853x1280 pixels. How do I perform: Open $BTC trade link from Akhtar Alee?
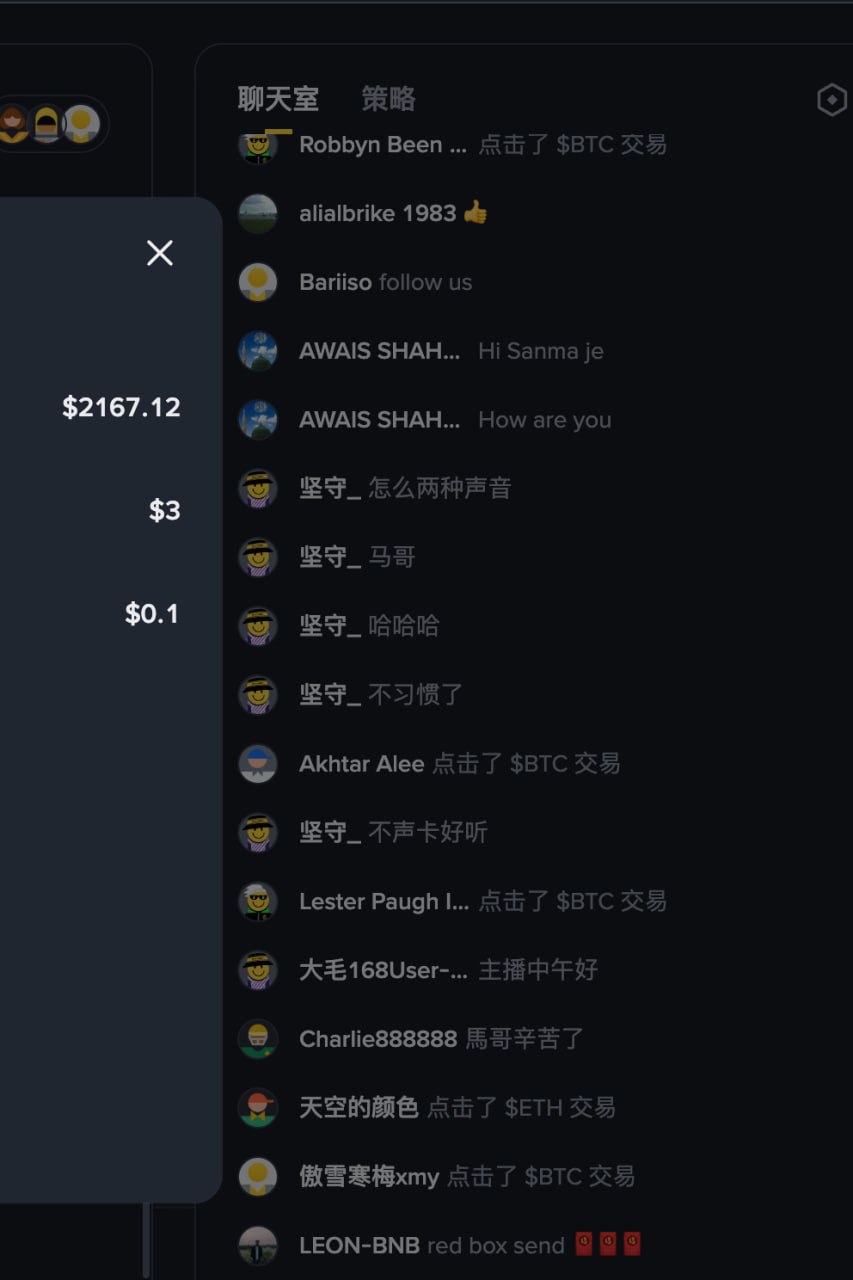tap(565, 764)
